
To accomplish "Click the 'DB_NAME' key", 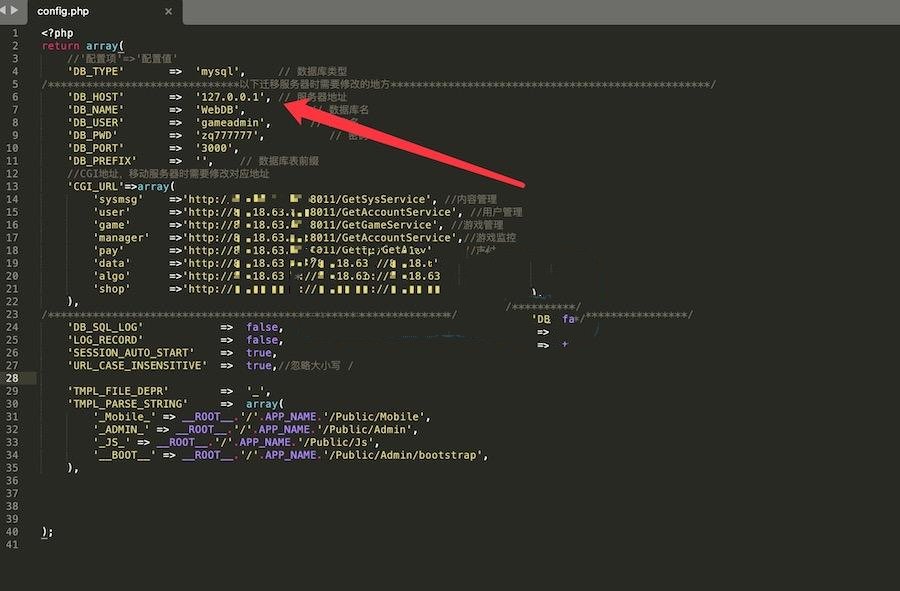I will (95, 110).
